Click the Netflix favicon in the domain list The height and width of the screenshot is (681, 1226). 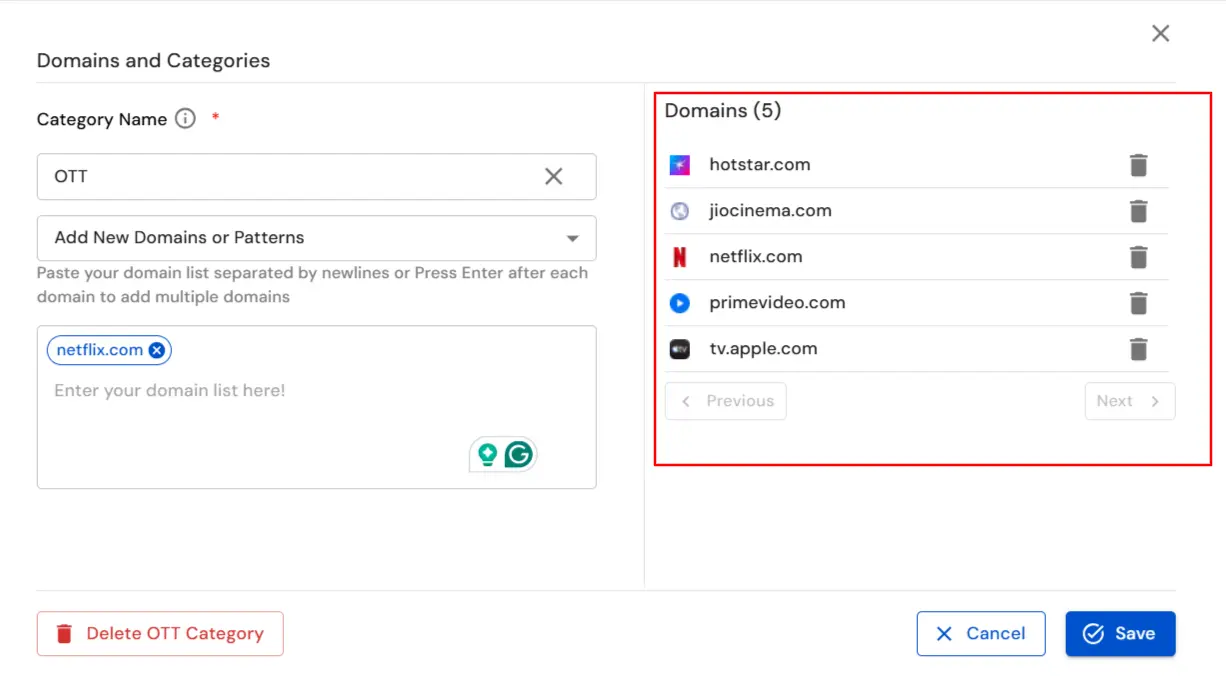click(x=680, y=256)
